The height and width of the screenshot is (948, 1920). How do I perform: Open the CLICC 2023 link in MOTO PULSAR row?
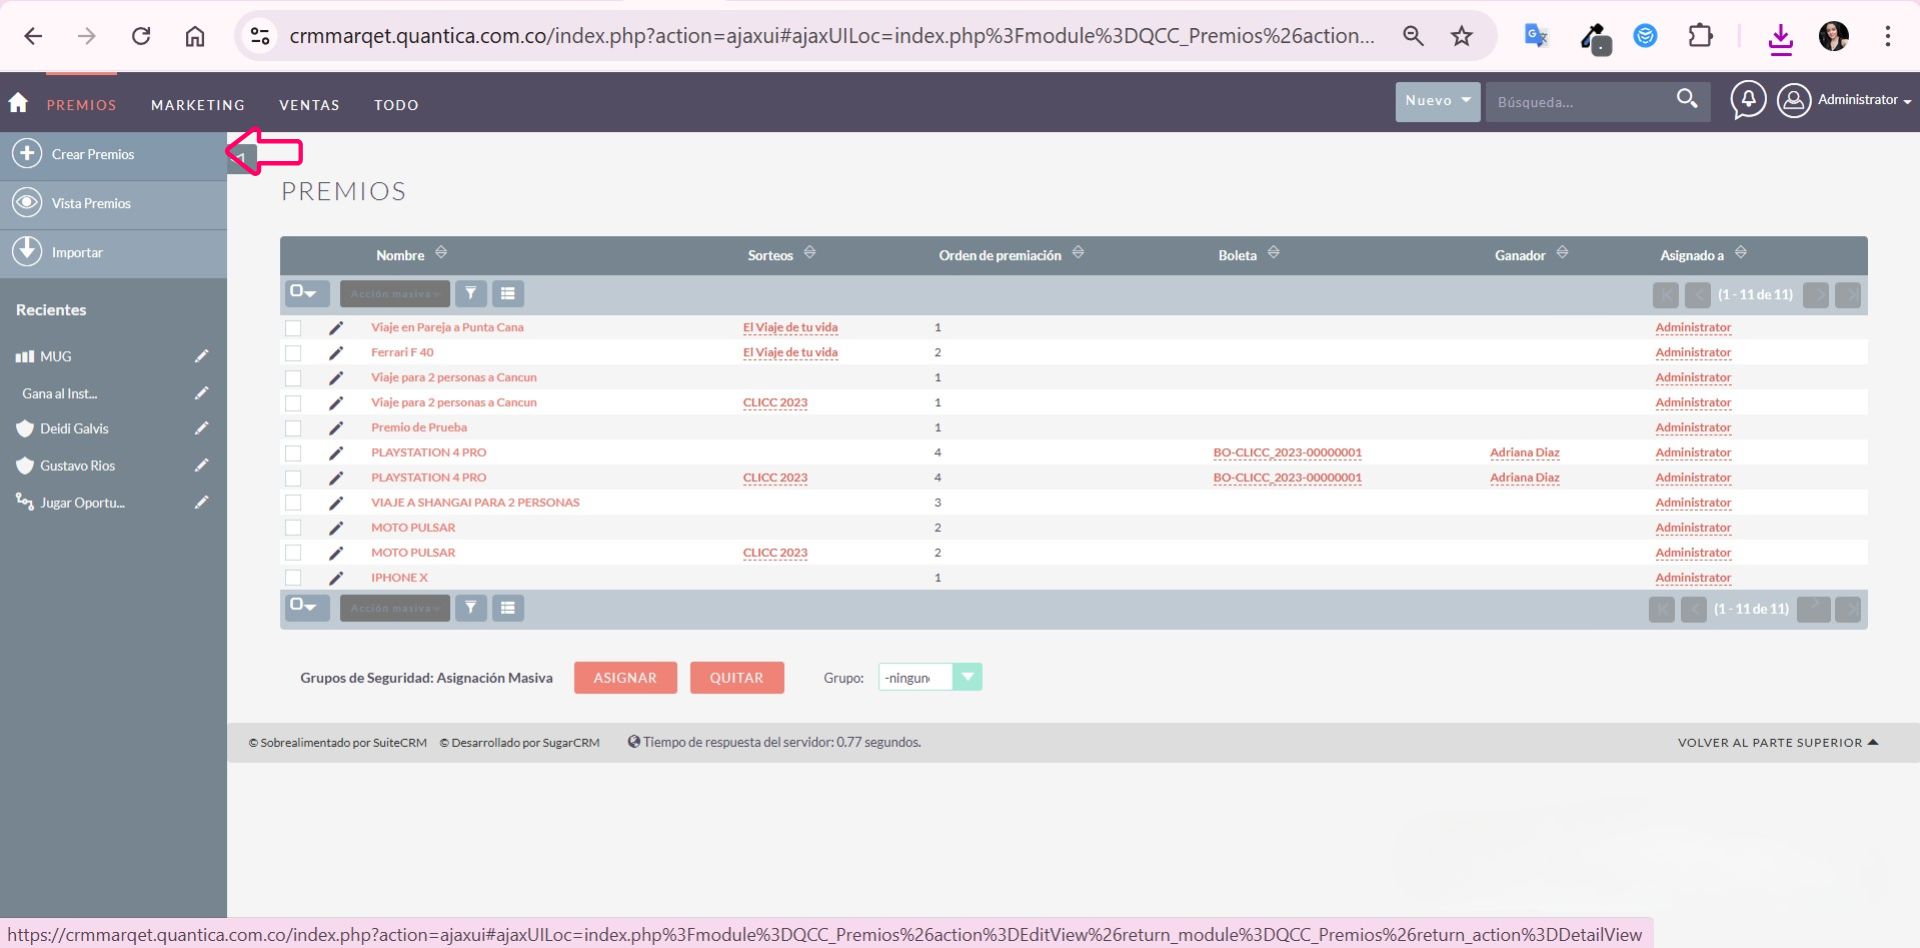(775, 553)
